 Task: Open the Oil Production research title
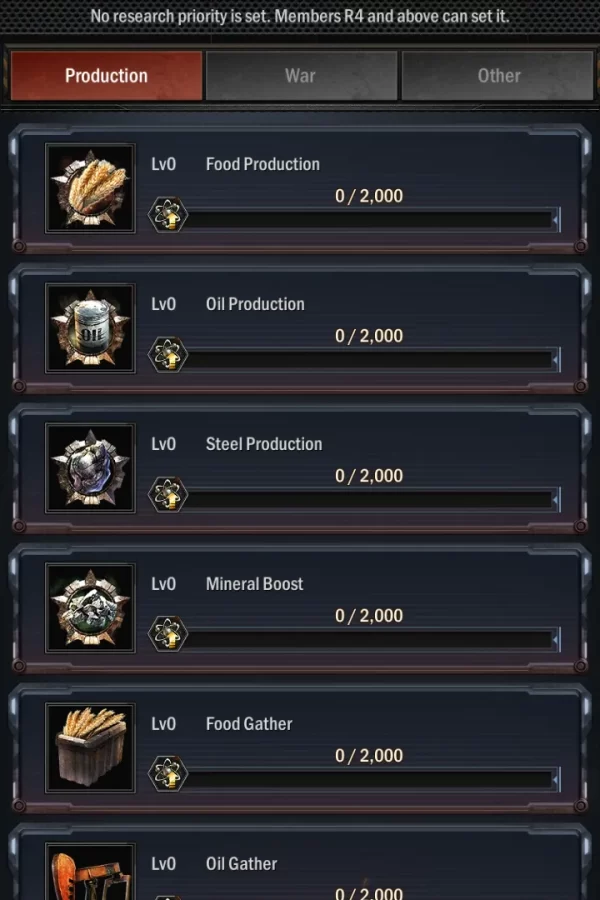[255, 304]
